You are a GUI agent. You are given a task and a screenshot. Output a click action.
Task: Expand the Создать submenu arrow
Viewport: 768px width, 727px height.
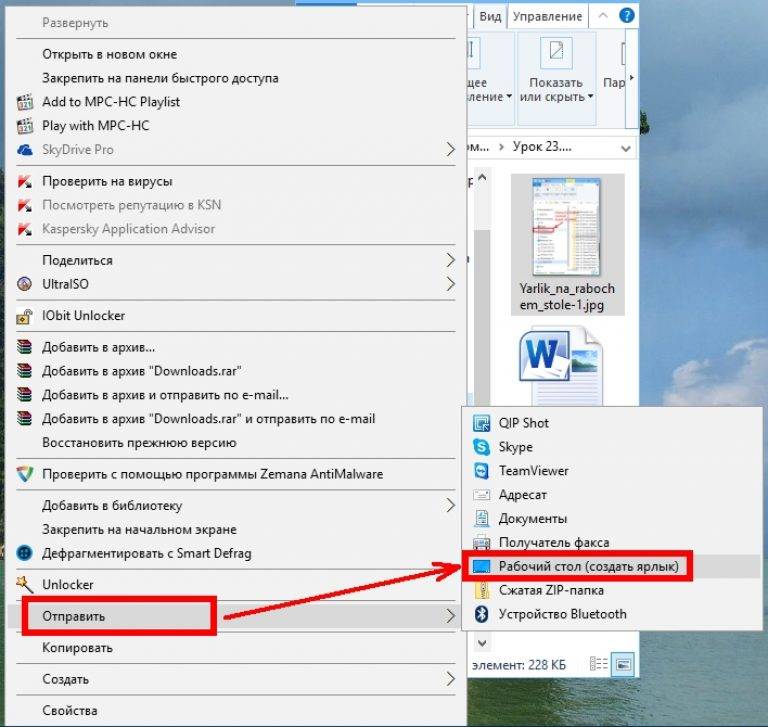[450, 679]
